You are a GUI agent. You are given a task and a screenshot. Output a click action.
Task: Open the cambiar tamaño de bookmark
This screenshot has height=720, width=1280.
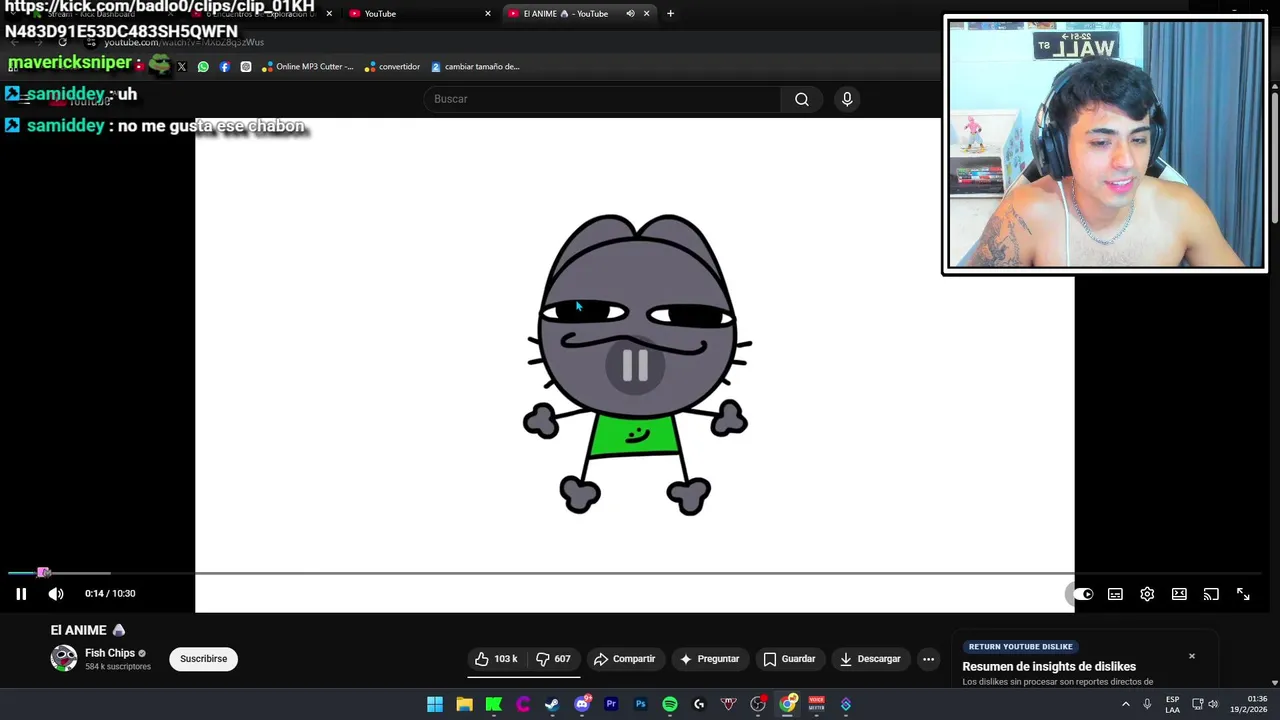(x=475, y=67)
